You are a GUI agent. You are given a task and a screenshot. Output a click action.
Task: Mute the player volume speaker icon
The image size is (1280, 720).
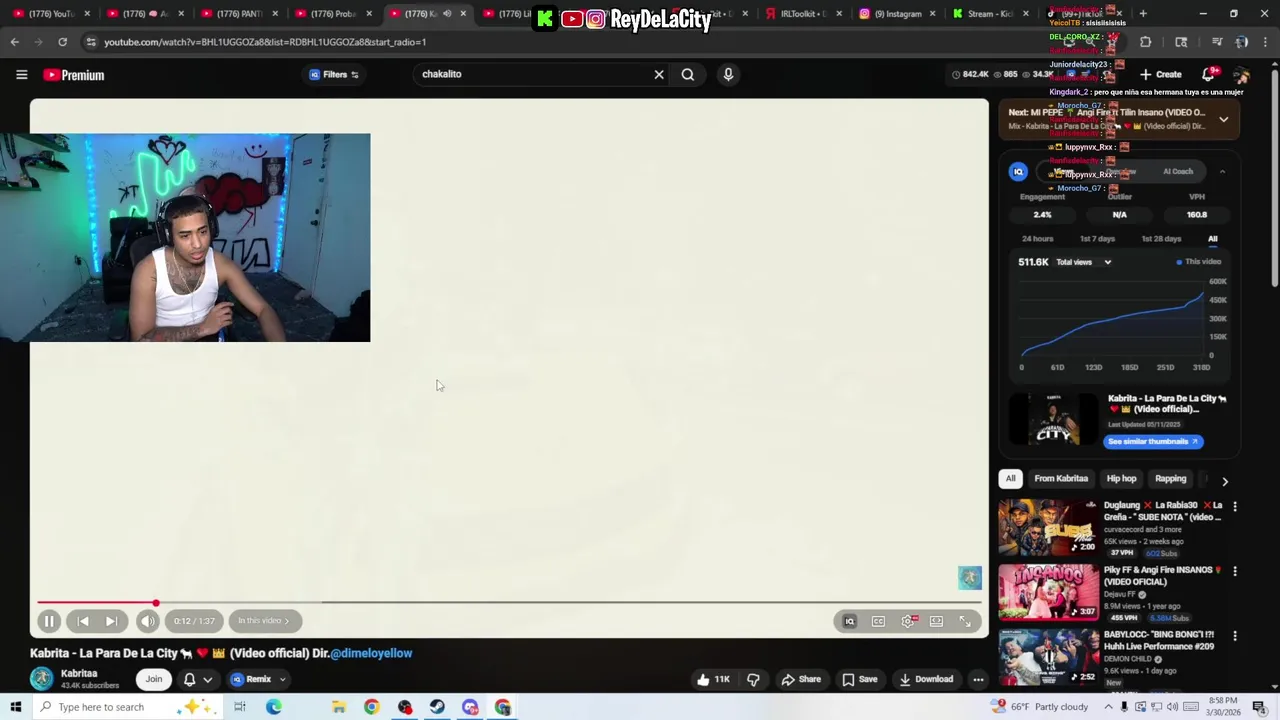(147, 621)
